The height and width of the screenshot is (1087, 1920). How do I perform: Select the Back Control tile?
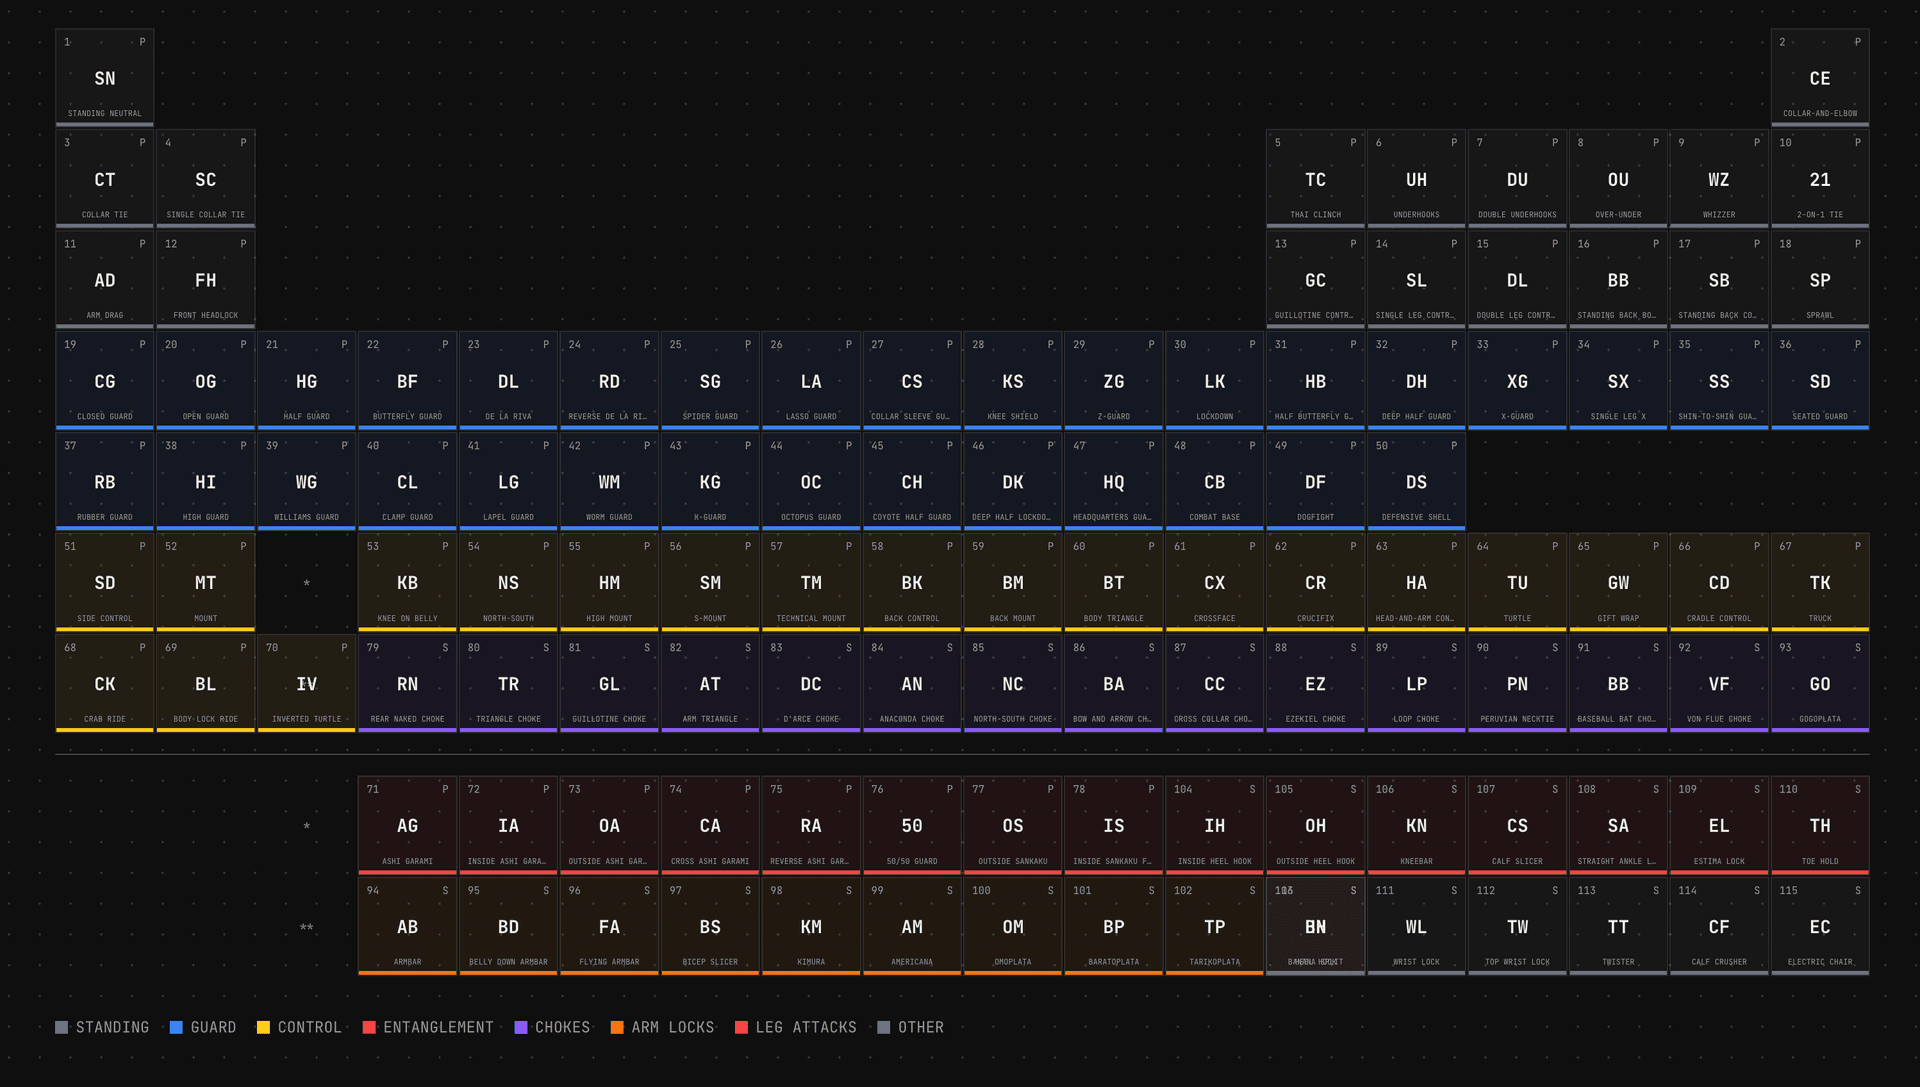tap(911, 582)
